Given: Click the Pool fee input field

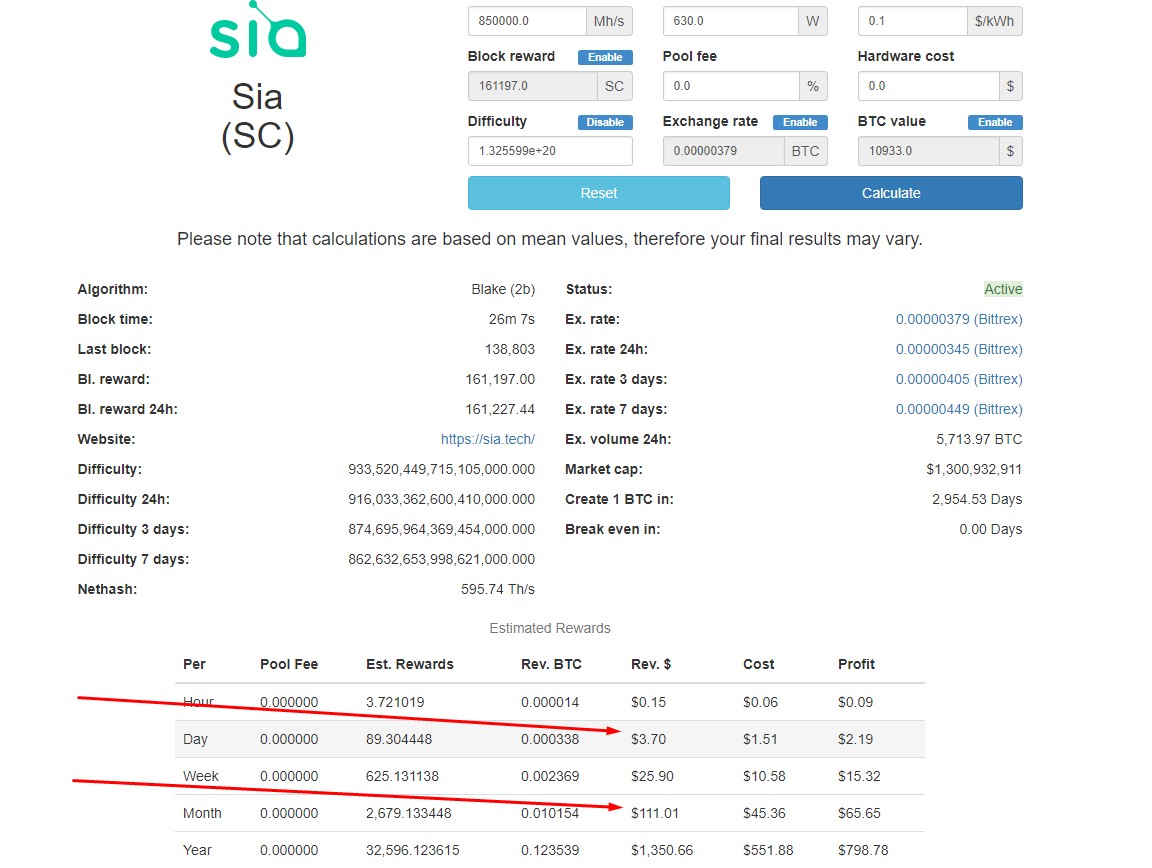Looking at the screenshot, I should click(731, 86).
